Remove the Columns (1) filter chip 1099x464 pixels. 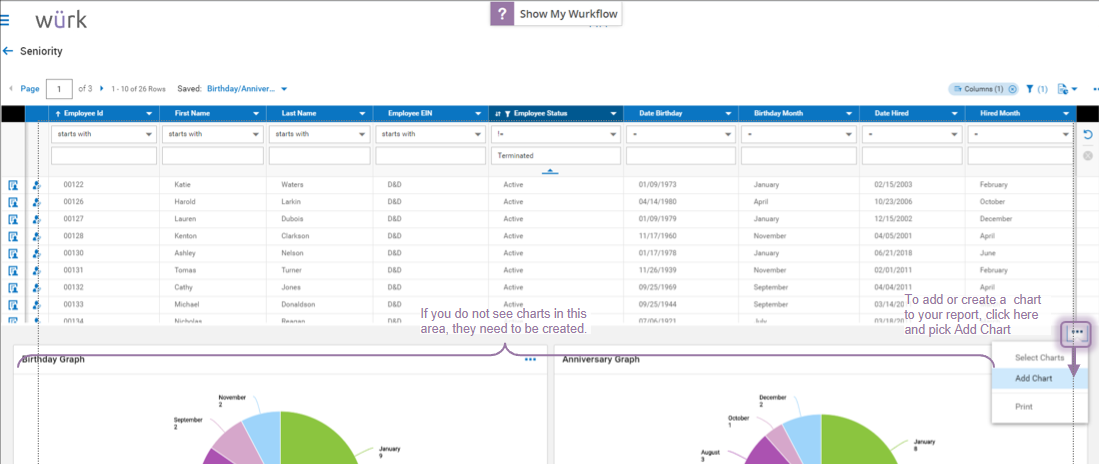tap(1012, 89)
